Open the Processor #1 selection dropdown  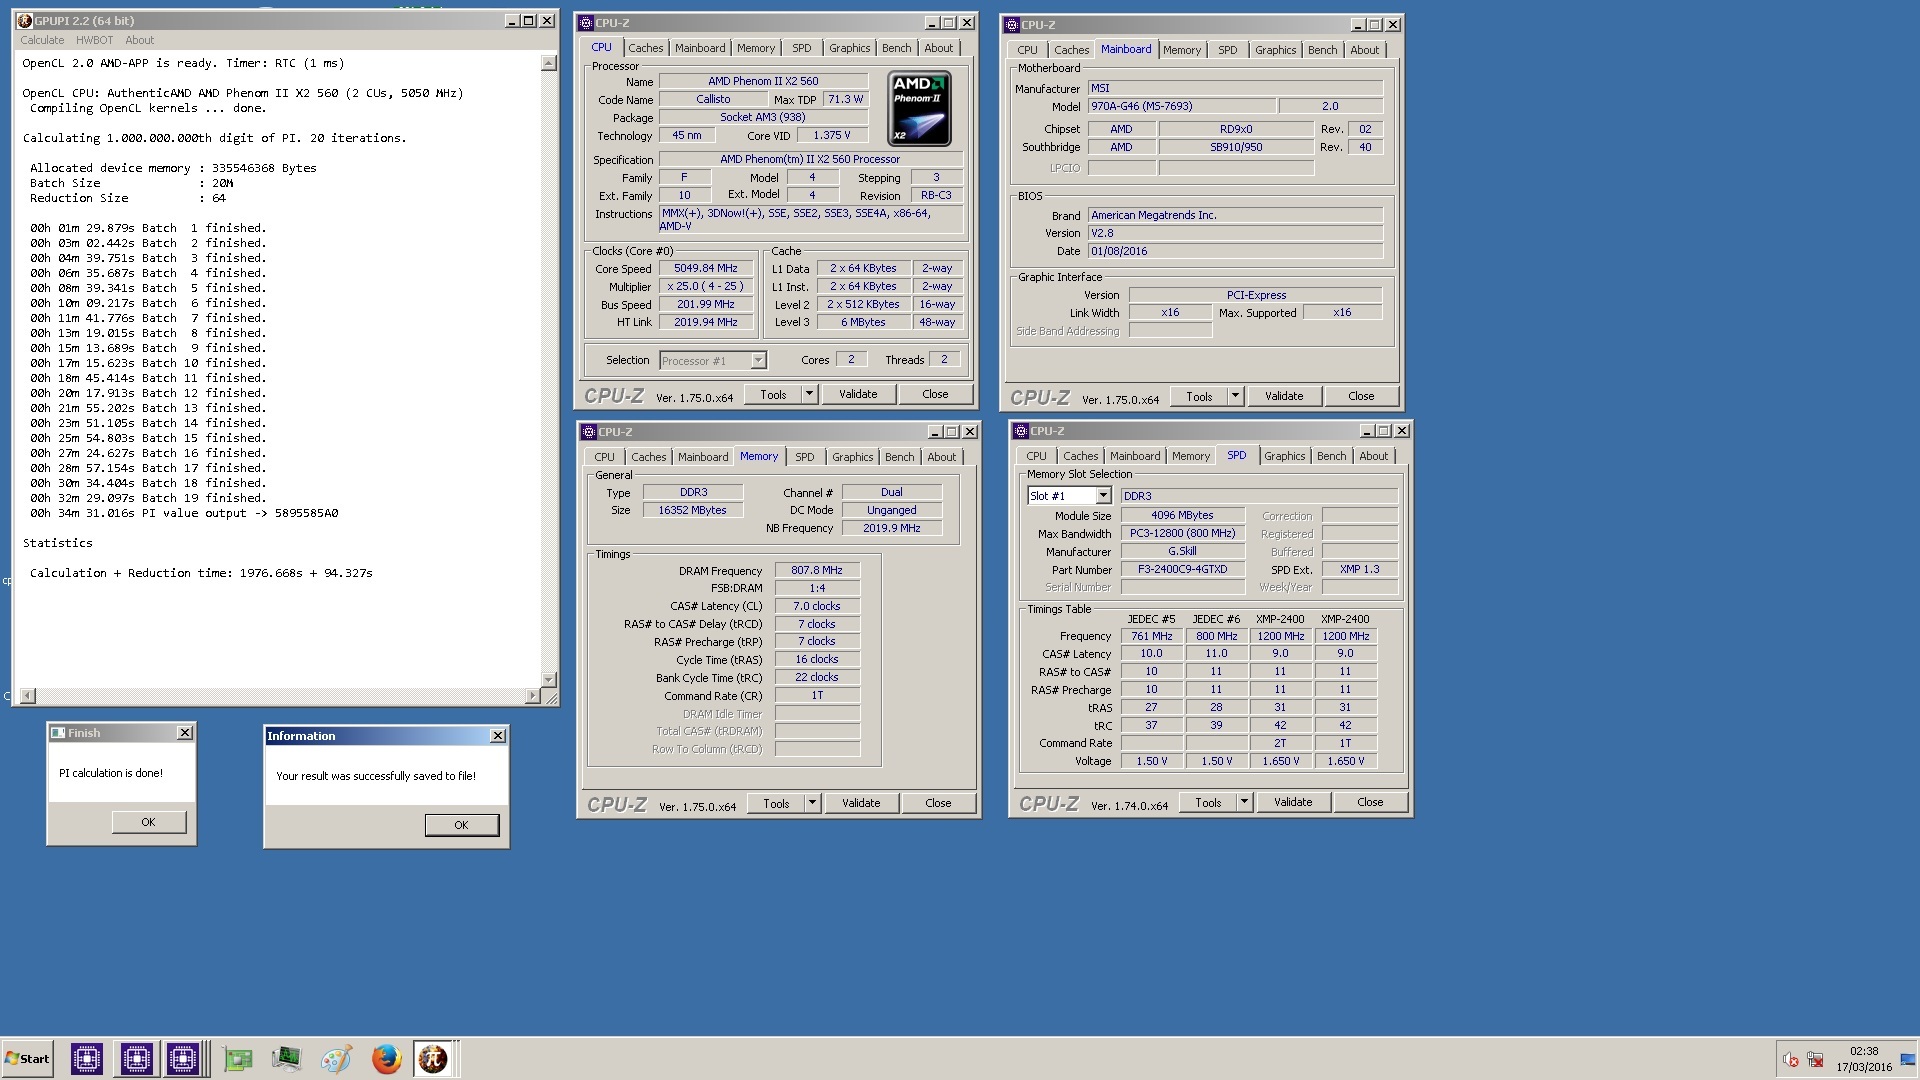[758, 361]
